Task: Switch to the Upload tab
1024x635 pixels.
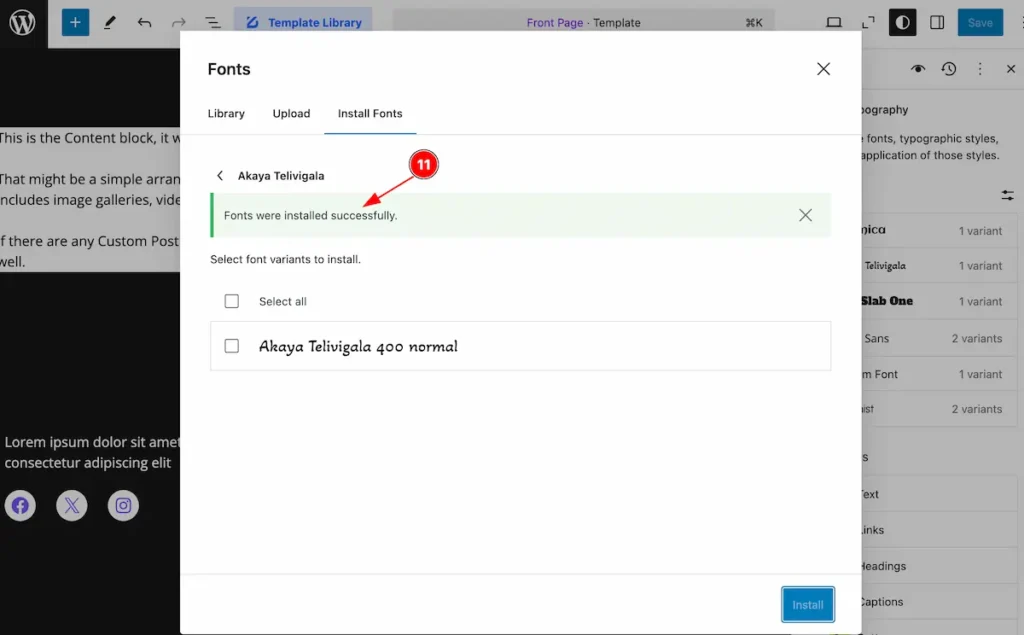Action: [291, 114]
